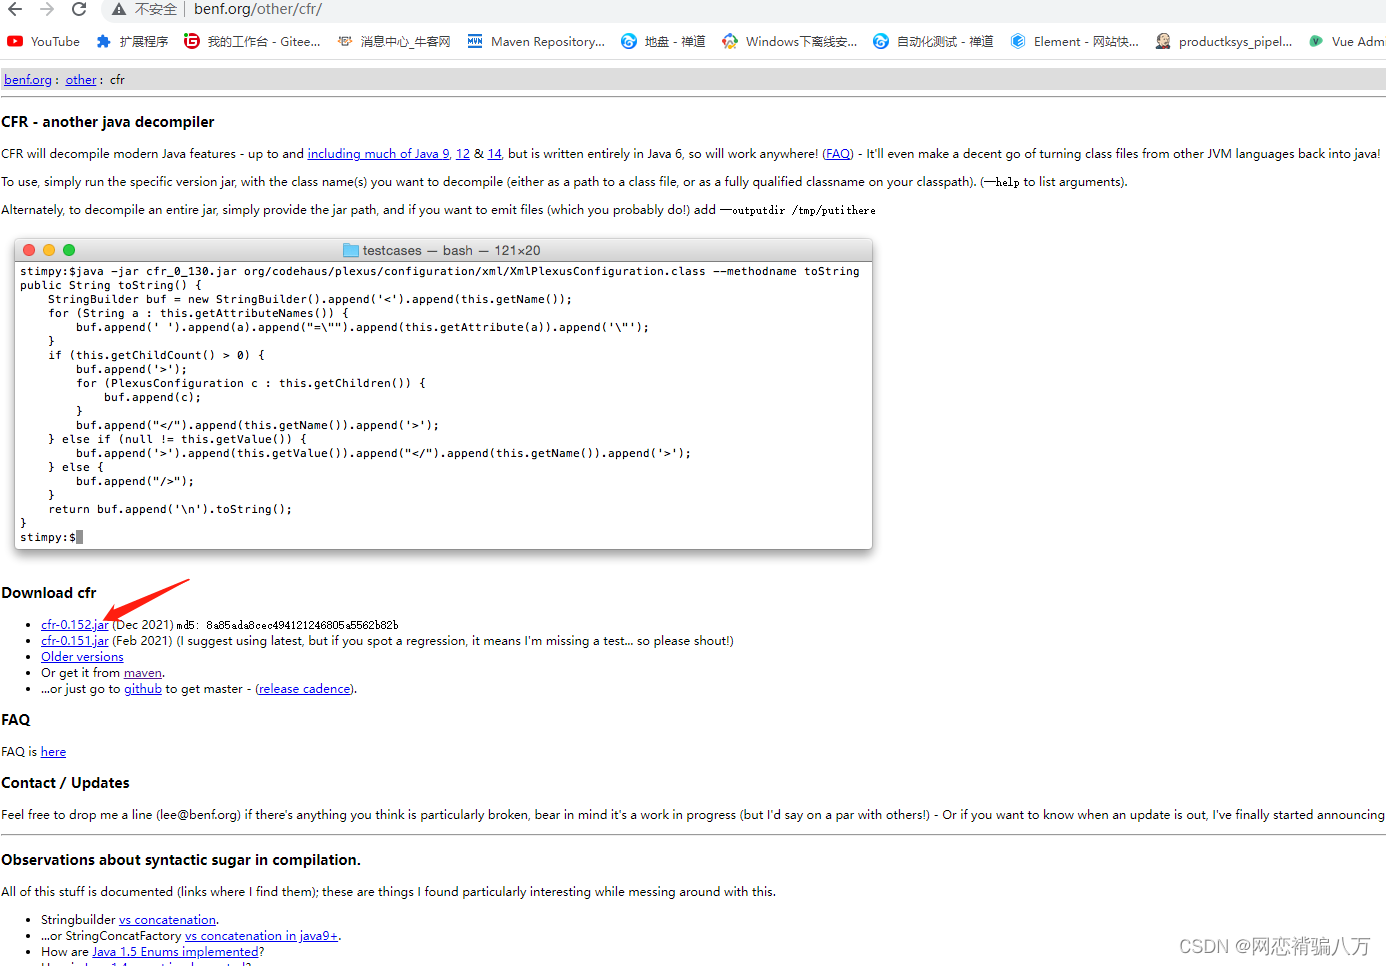Open the maven link
The image size is (1386, 966).
coord(143,673)
